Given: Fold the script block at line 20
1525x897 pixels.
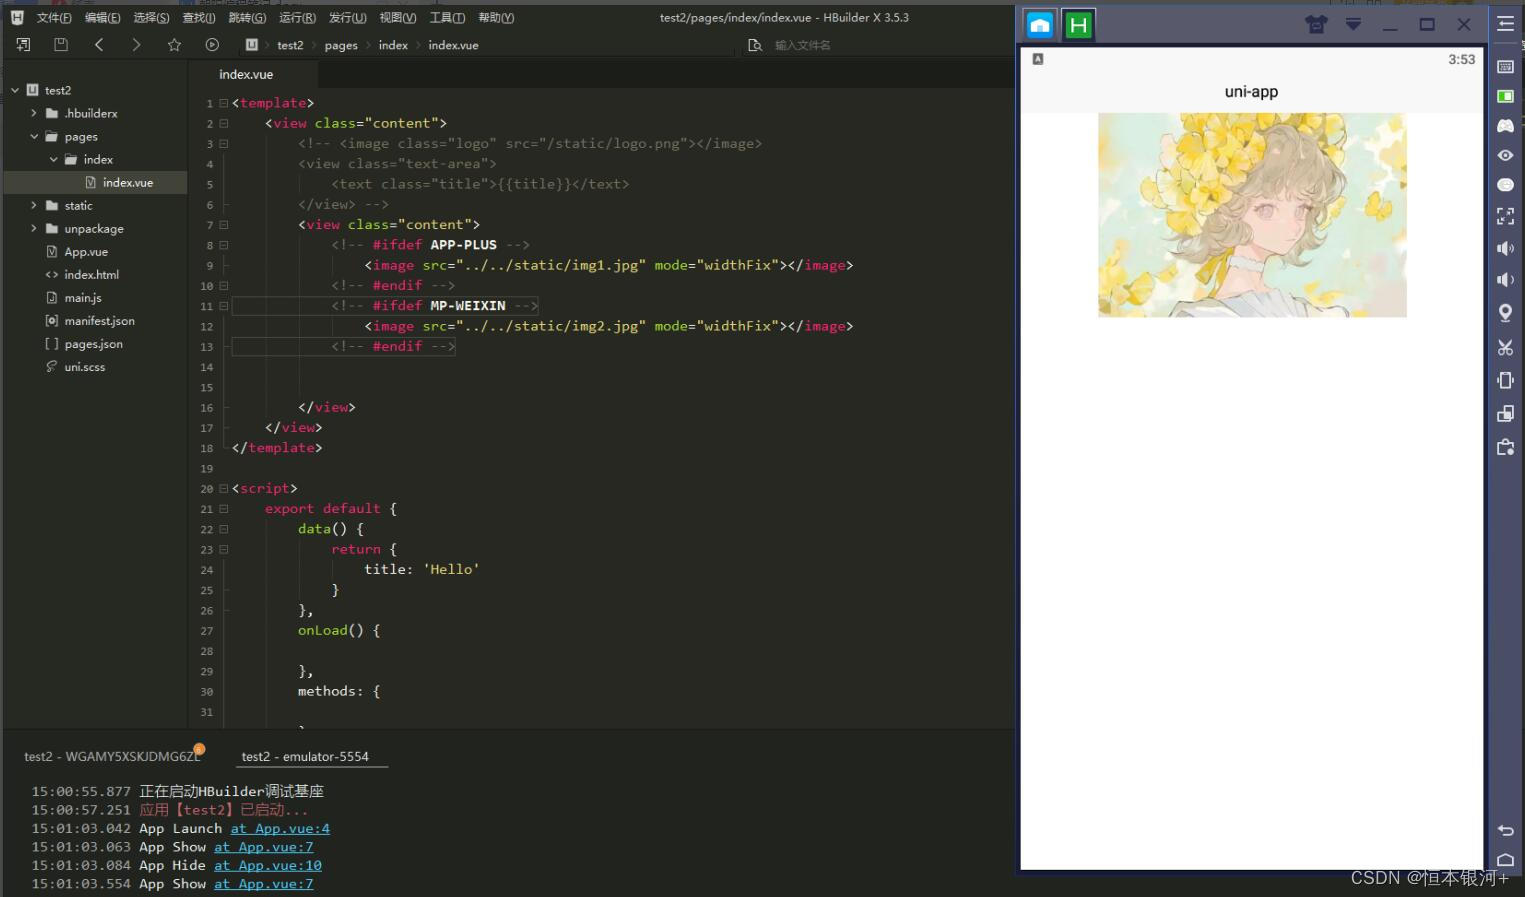Looking at the screenshot, I should click(x=223, y=489).
